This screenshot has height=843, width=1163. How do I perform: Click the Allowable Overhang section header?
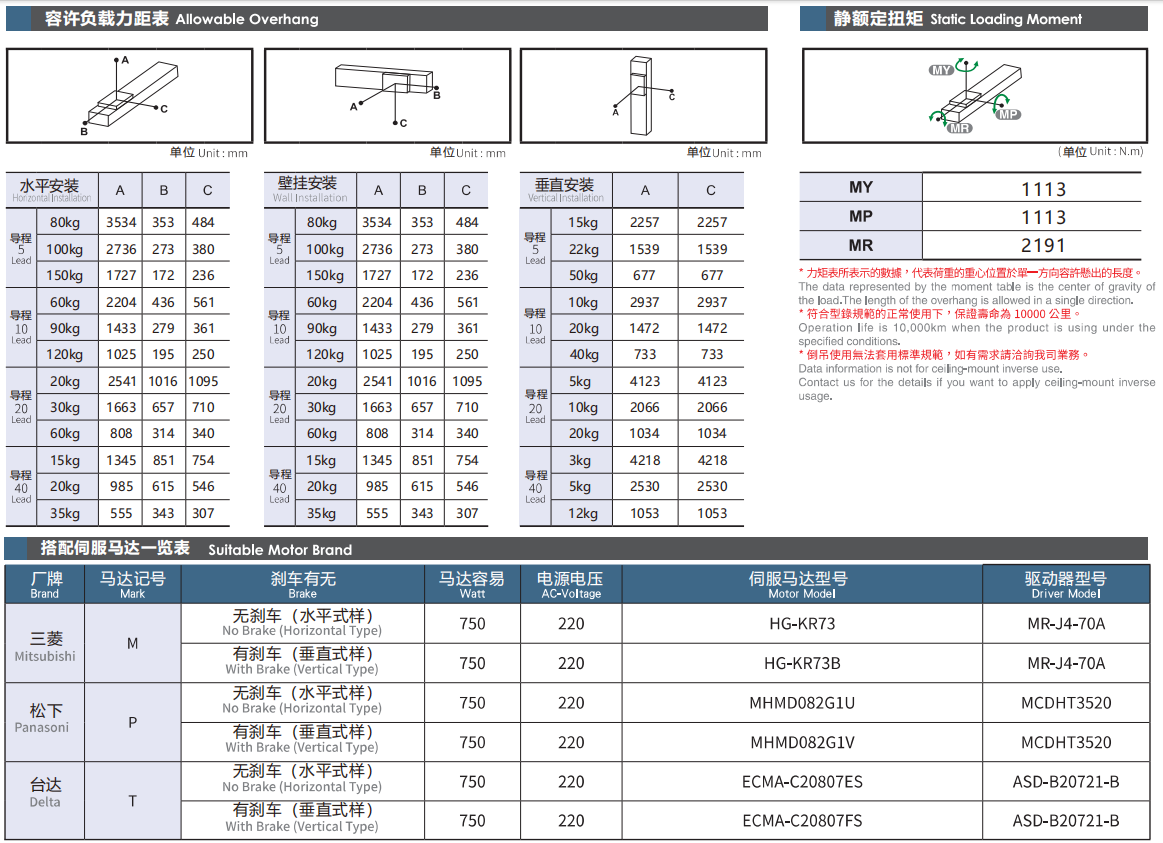click(181, 19)
